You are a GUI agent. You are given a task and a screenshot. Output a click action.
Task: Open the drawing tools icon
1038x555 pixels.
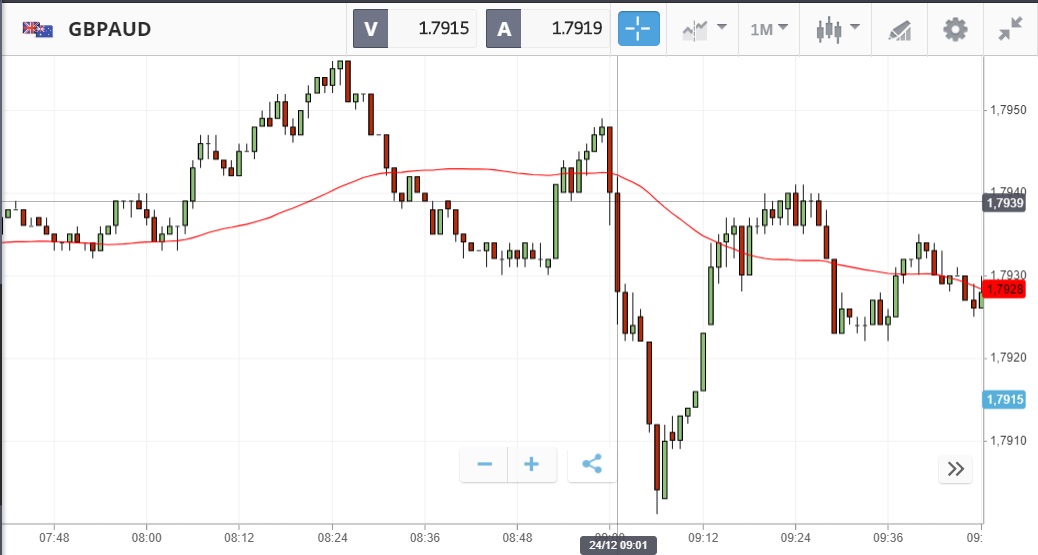pos(899,29)
